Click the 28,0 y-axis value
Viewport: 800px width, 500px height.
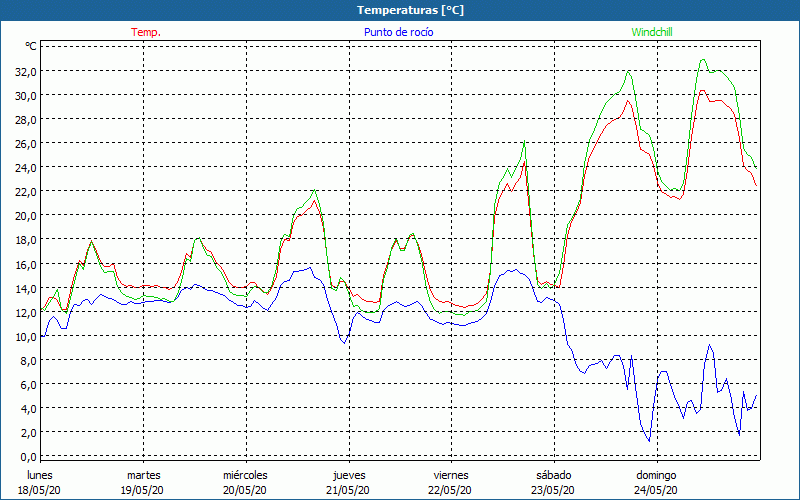pyautogui.click(x=26, y=119)
